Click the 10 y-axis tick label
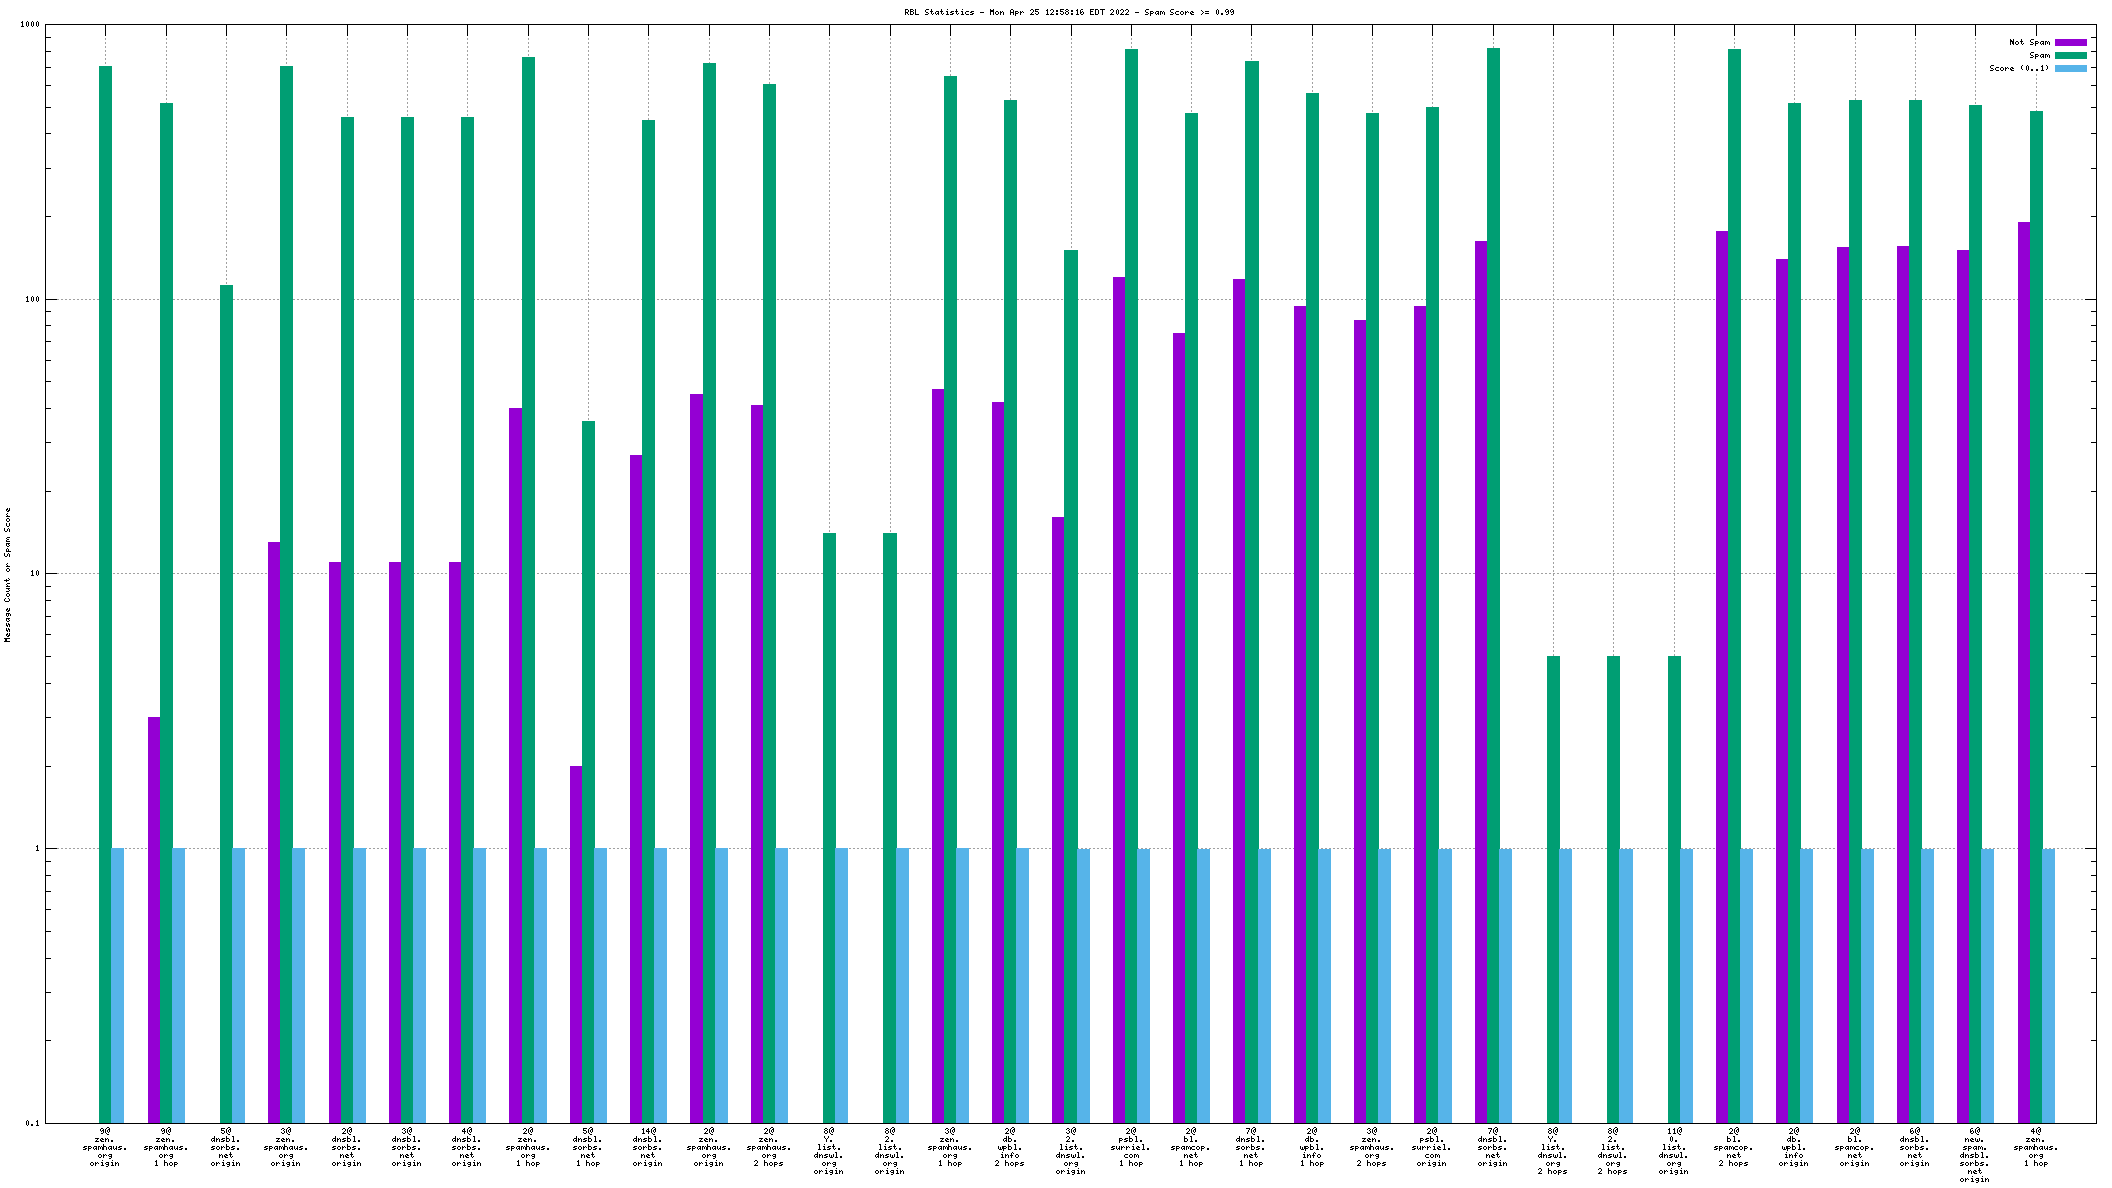The height and width of the screenshot is (1188, 2112). pos(33,574)
